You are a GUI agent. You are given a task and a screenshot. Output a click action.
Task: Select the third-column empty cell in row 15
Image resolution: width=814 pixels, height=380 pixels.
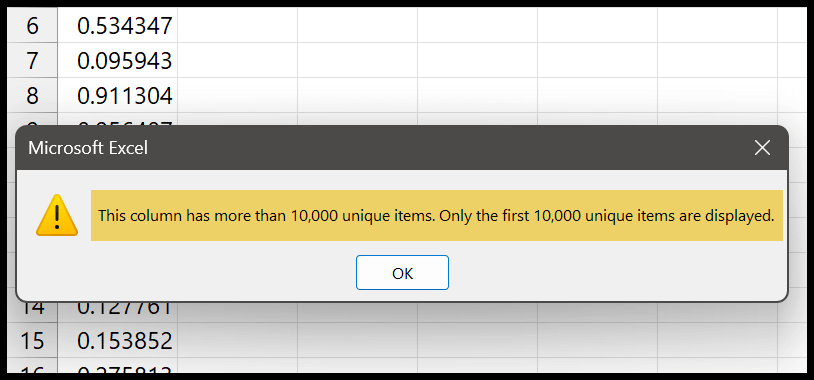point(358,340)
